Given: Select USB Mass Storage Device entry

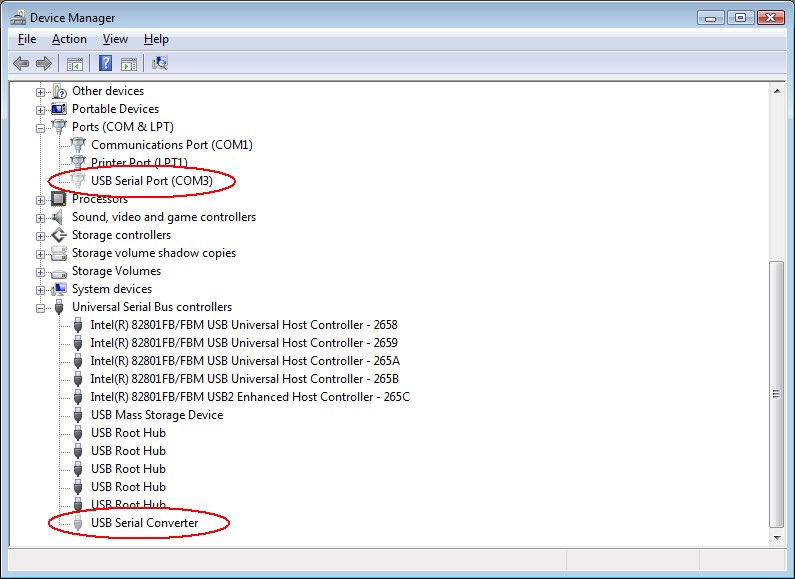Looking at the screenshot, I should 156,415.
